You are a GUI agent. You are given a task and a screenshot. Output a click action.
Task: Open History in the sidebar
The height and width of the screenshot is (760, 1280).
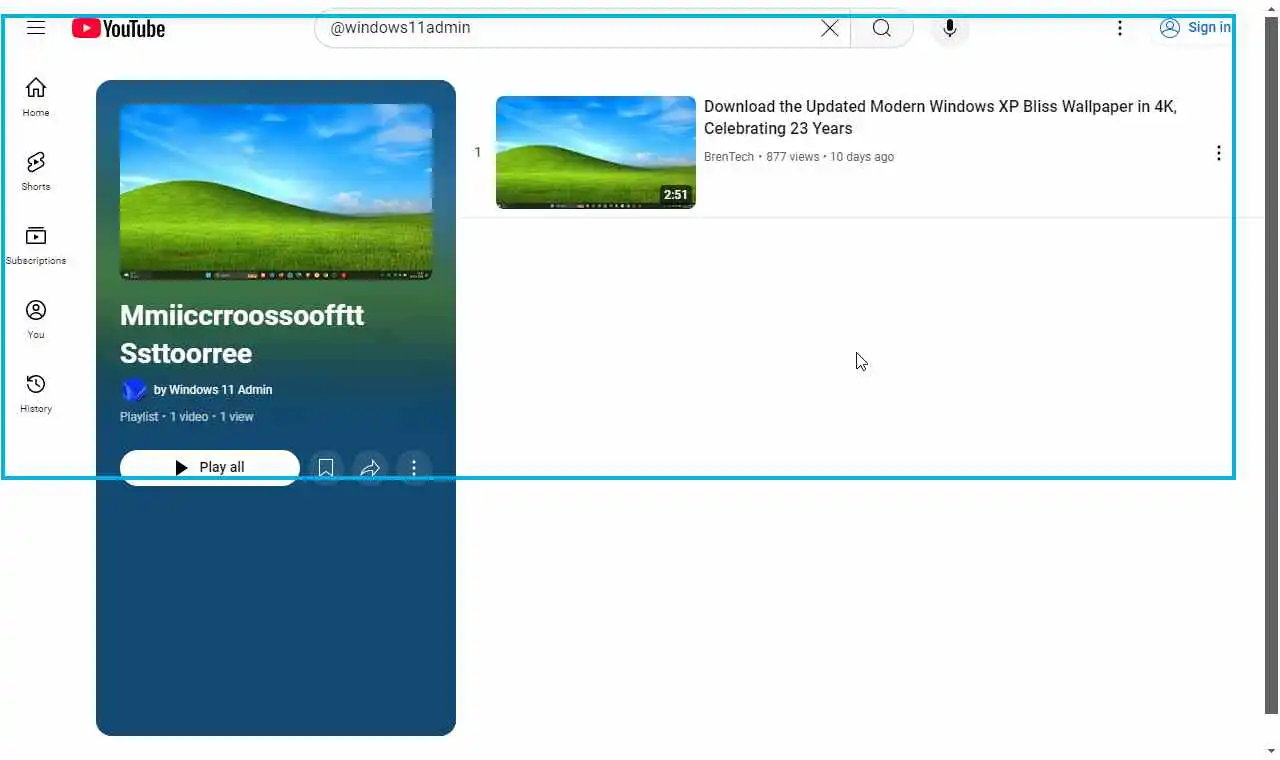[x=36, y=393]
